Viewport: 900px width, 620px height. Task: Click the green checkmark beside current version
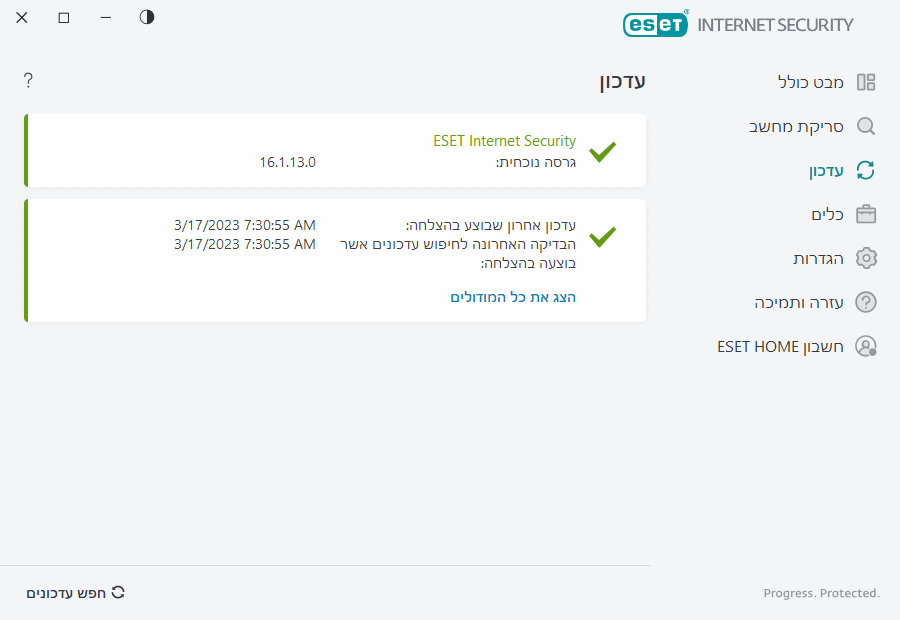(602, 152)
